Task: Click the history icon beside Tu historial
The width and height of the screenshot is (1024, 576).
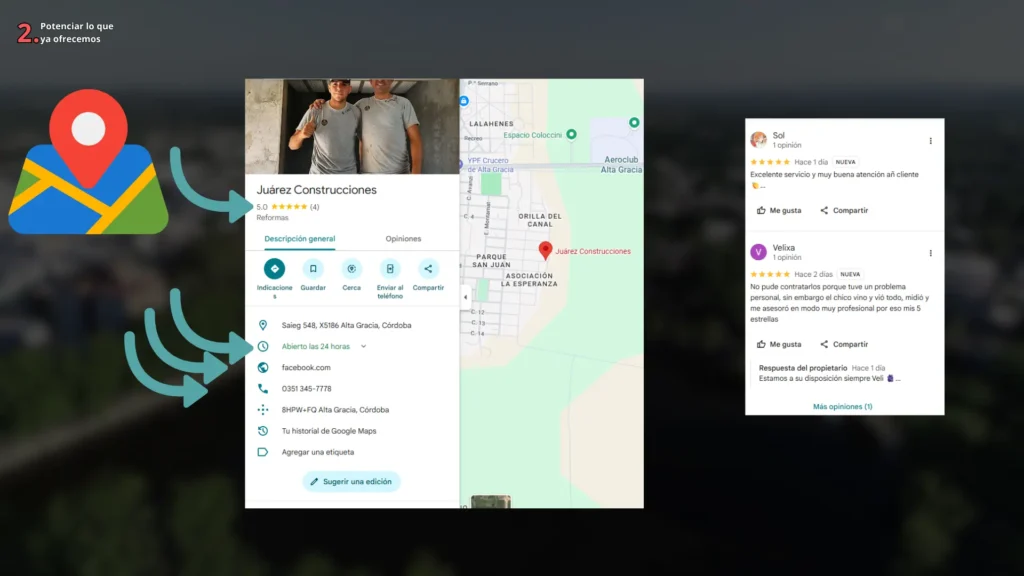Action: tap(263, 431)
